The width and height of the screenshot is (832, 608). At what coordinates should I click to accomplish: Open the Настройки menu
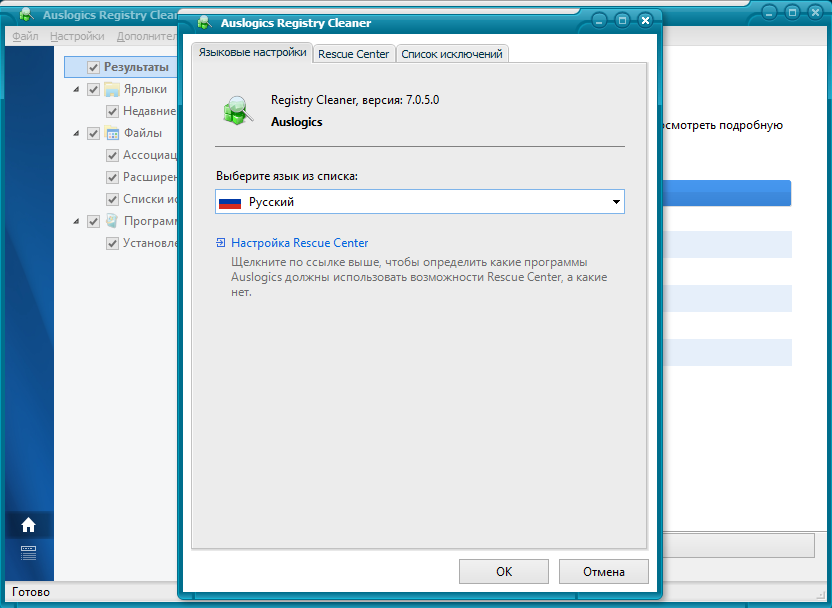pos(77,36)
